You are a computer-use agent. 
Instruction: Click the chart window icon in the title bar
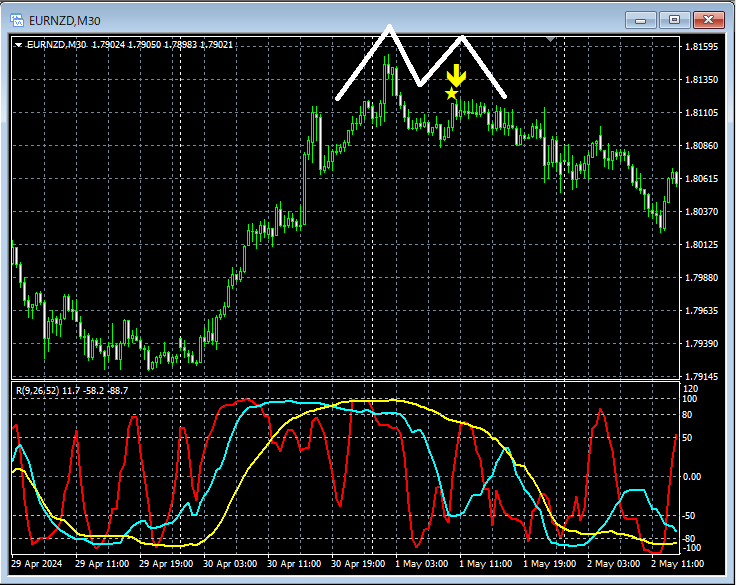(x=17, y=20)
